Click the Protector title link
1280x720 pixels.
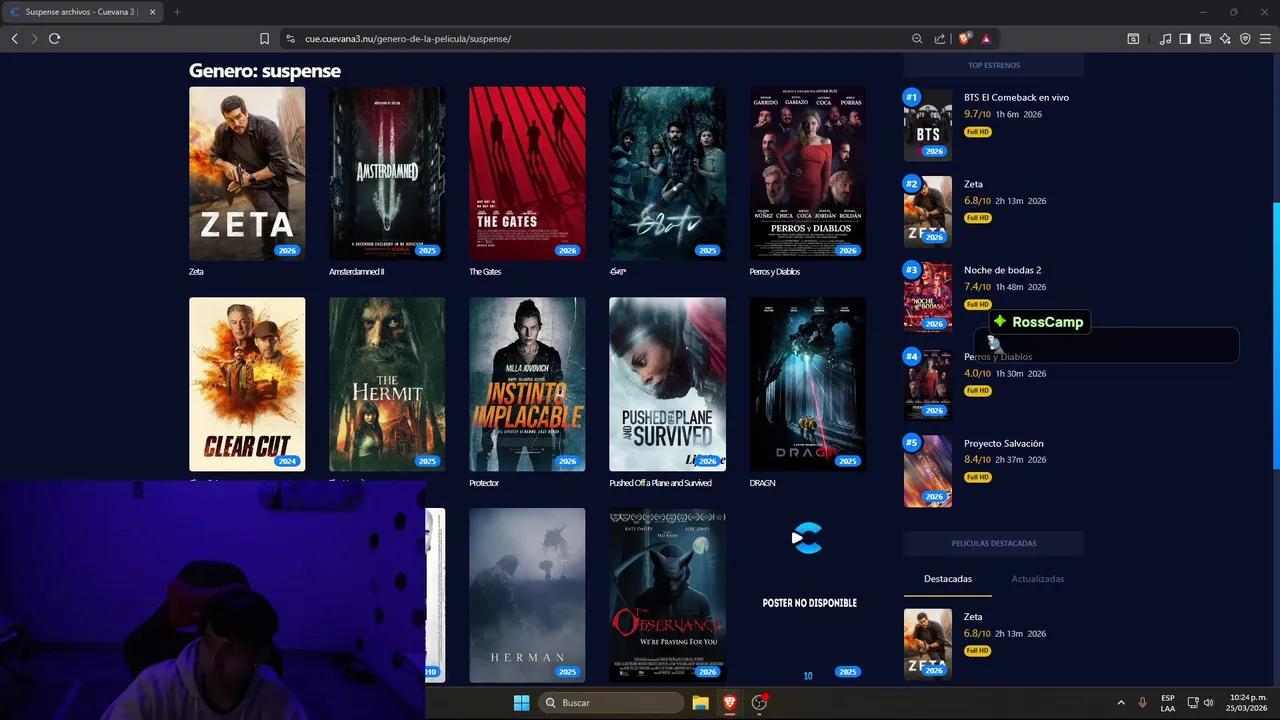pyautogui.click(x=484, y=483)
